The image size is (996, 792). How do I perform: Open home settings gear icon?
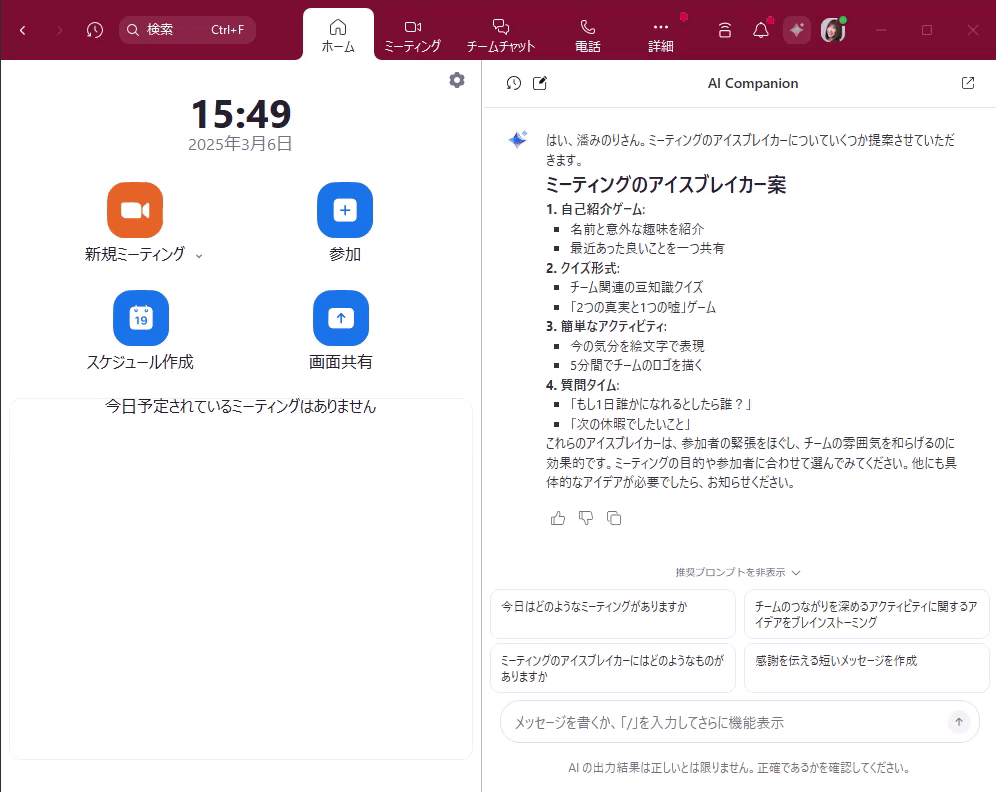(457, 80)
